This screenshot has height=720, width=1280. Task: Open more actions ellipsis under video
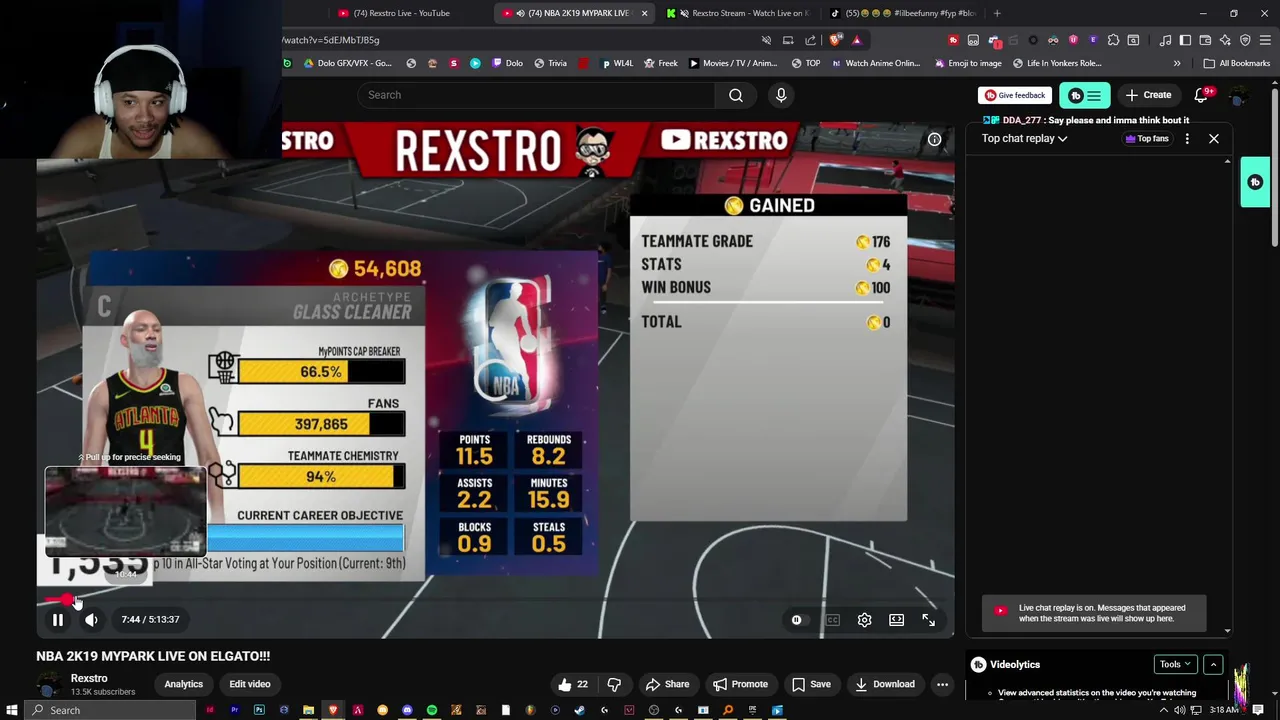pos(942,684)
